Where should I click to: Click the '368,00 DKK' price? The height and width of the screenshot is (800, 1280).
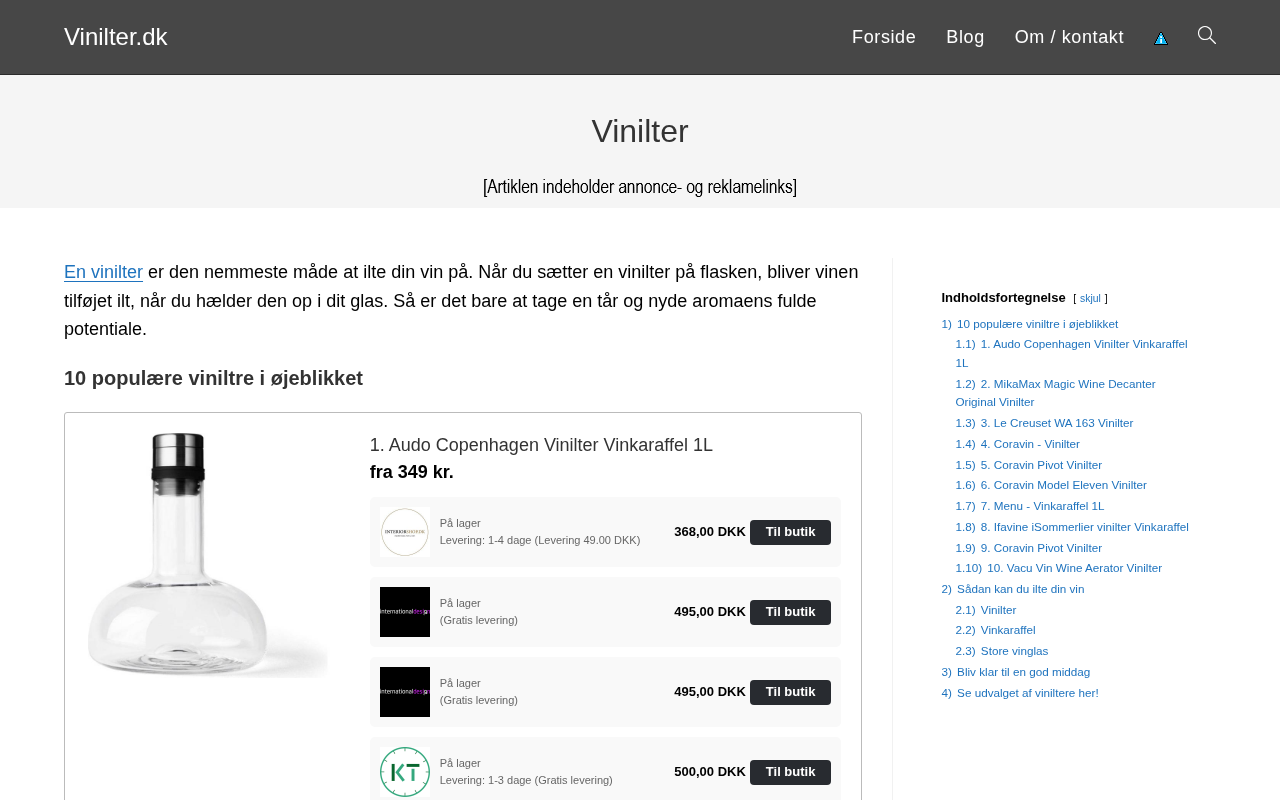tap(710, 532)
